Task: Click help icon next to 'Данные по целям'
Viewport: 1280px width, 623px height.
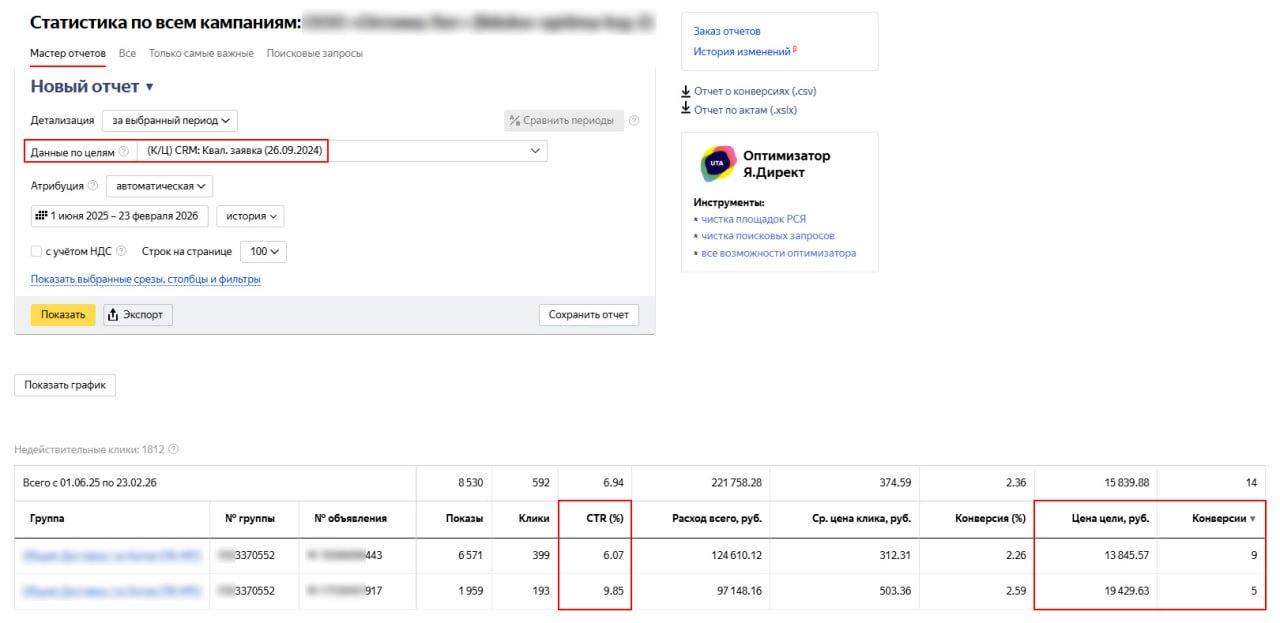Action: pyautogui.click(x=124, y=152)
